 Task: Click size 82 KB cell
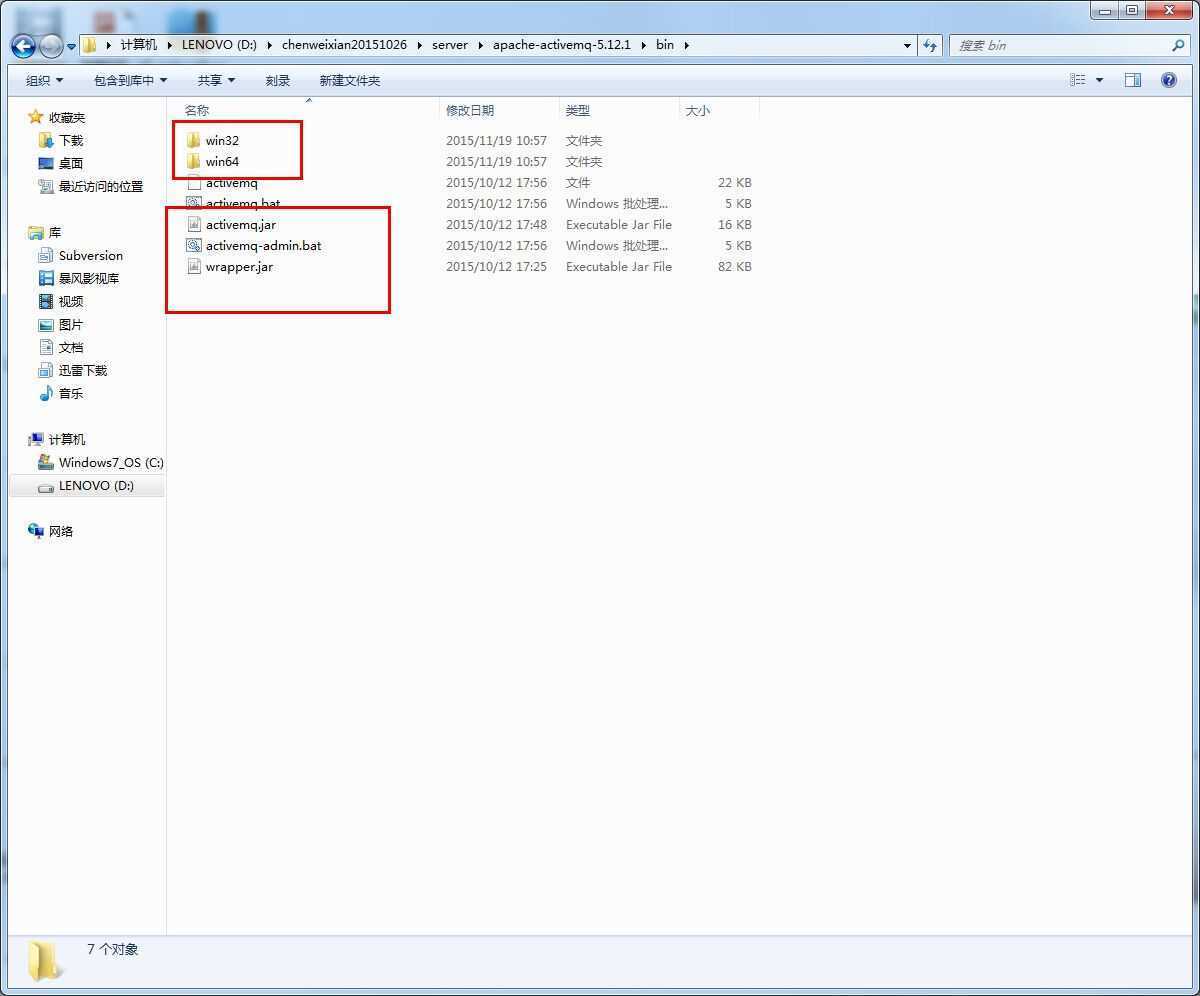pos(734,266)
